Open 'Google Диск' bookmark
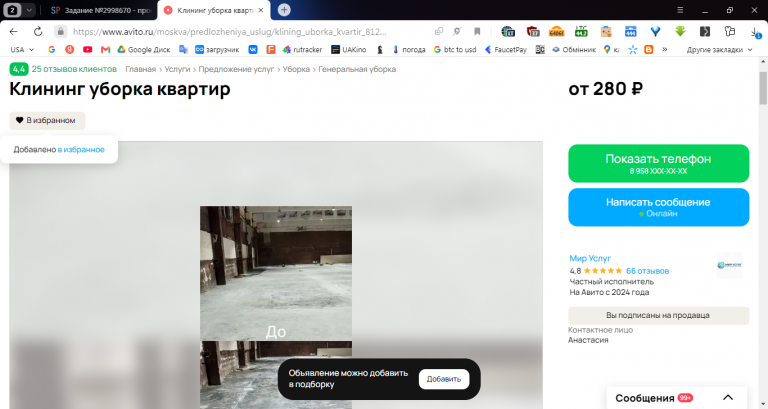Image resolution: width=768 pixels, height=409 pixels. click(144, 49)
